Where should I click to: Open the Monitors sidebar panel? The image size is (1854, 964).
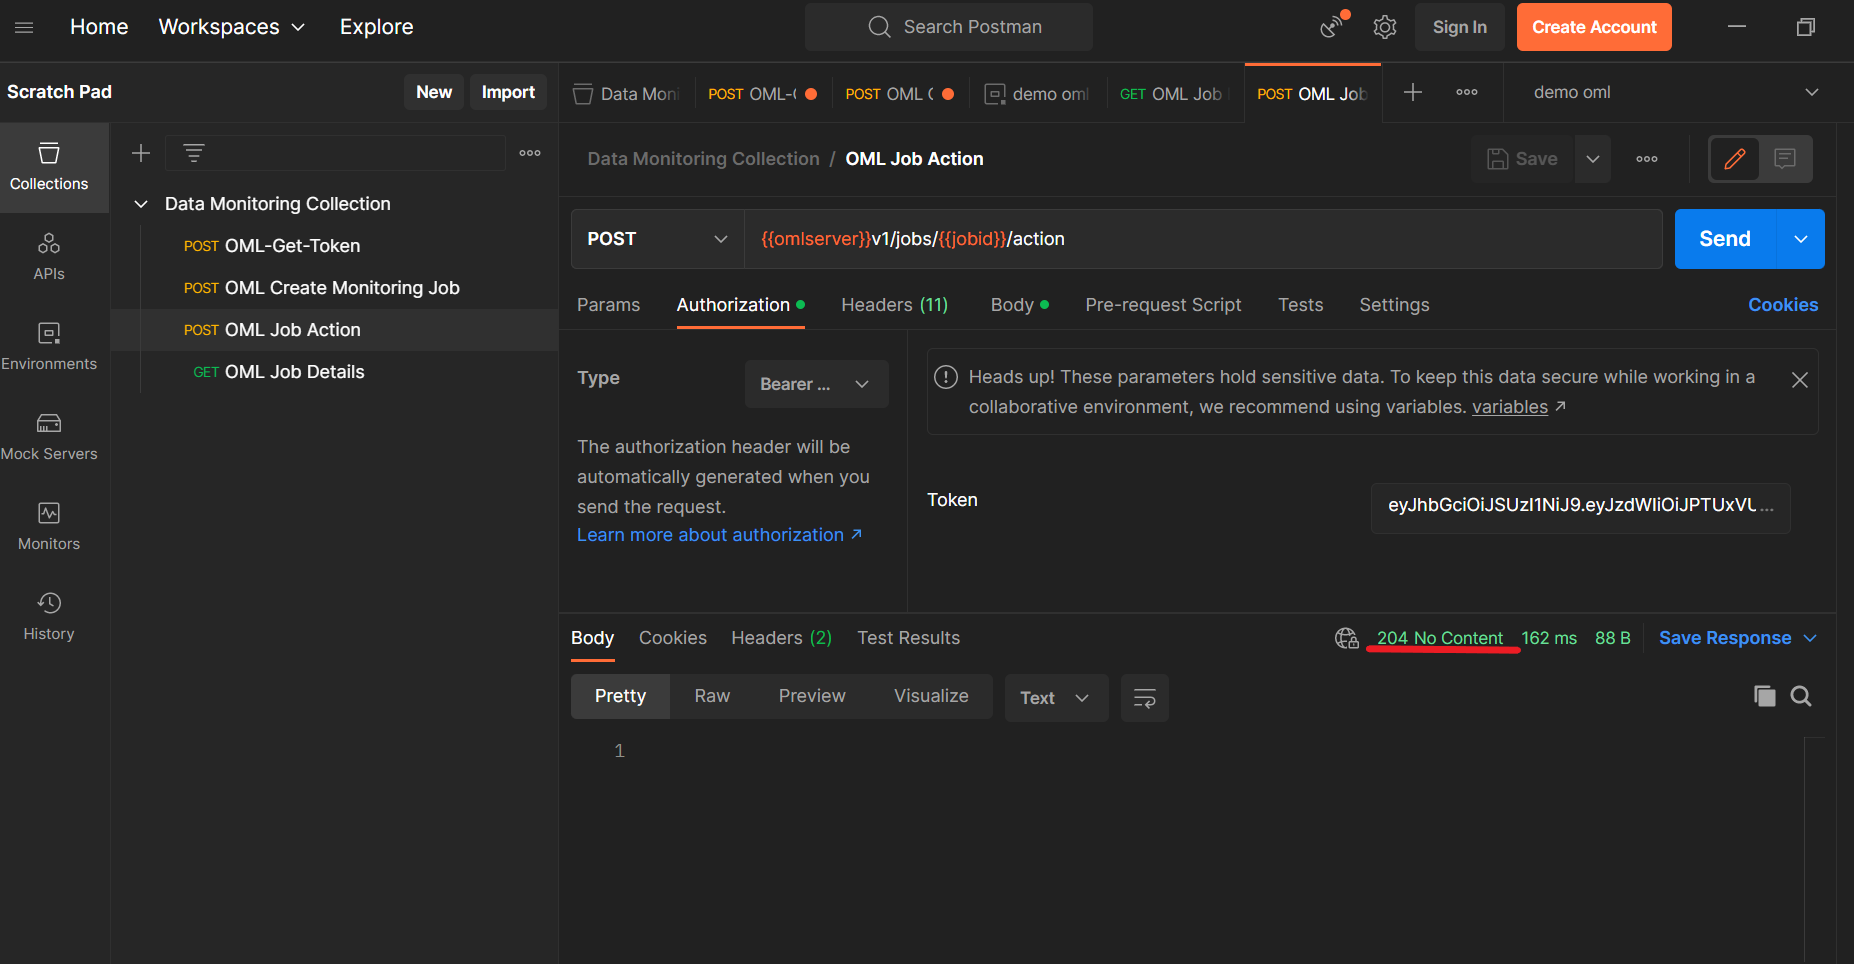click(x=49, y=527)
